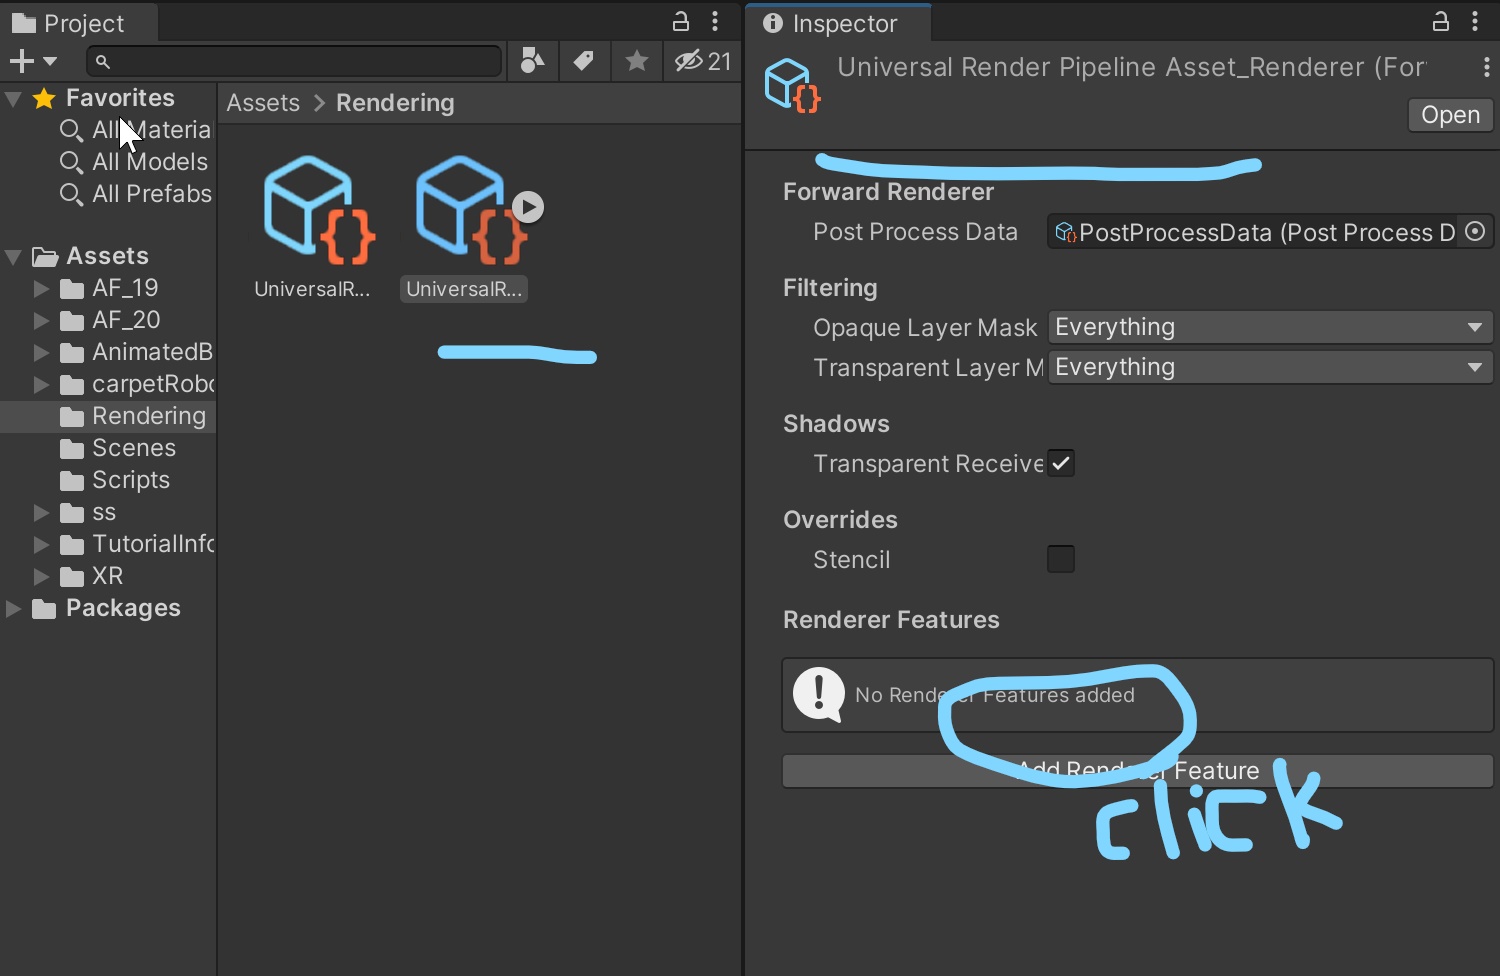Select the AF_20 folder
This screenshot has width=1500, height=976.
109,320
